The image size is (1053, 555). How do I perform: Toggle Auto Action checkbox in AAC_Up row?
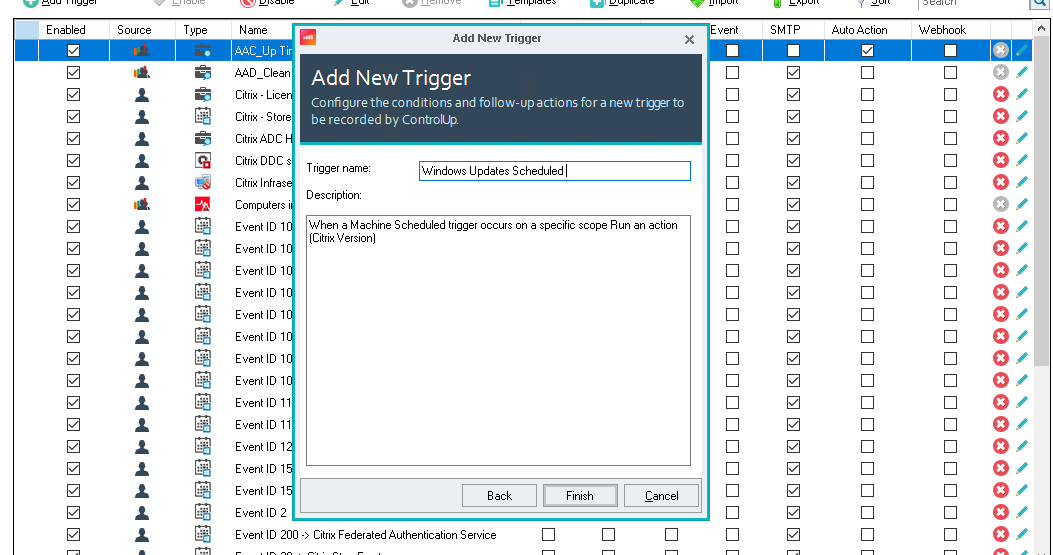867,50
